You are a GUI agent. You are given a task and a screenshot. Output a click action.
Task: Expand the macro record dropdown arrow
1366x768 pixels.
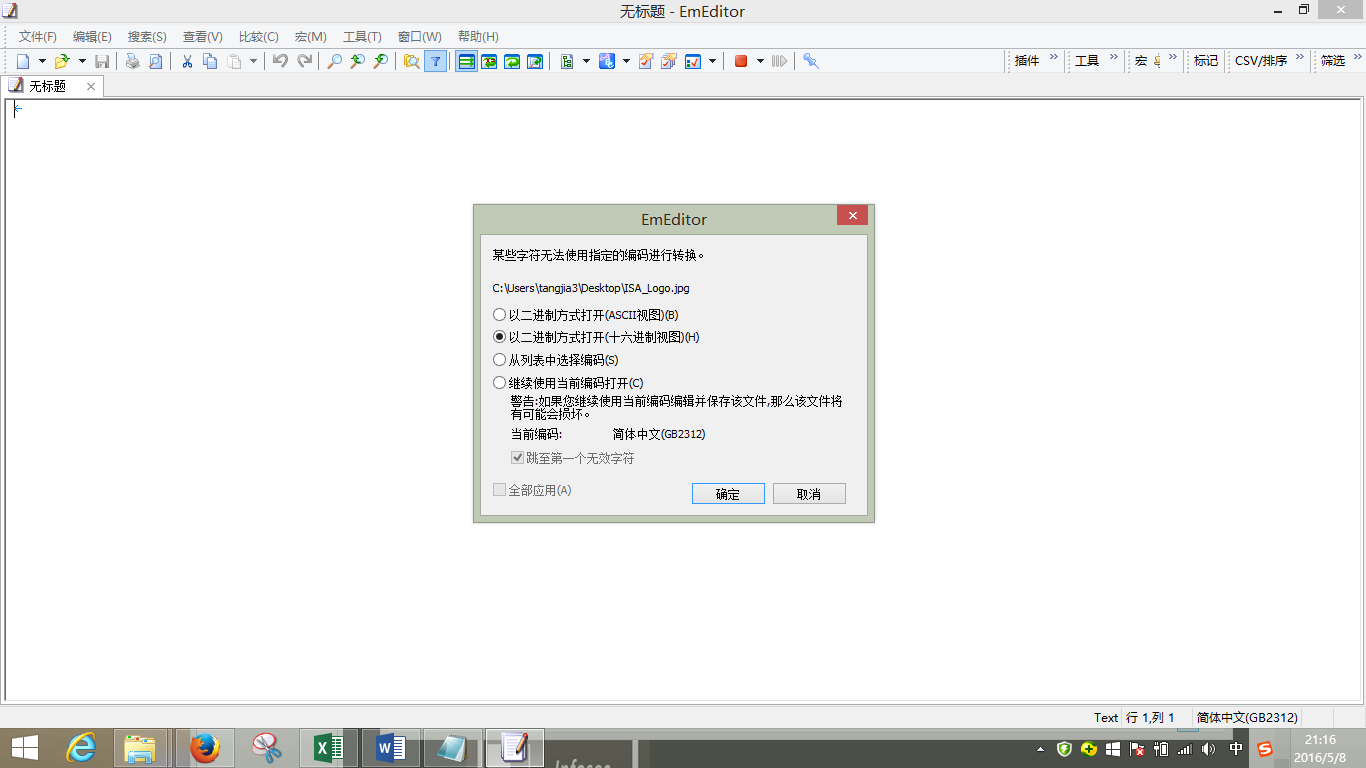[760, 61]
